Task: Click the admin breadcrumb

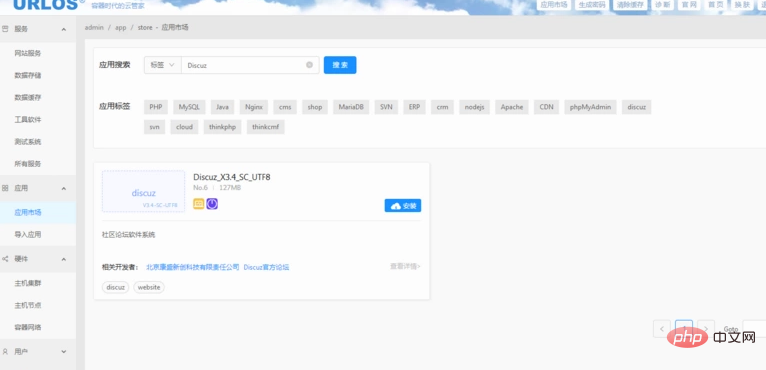Action: 94,27
